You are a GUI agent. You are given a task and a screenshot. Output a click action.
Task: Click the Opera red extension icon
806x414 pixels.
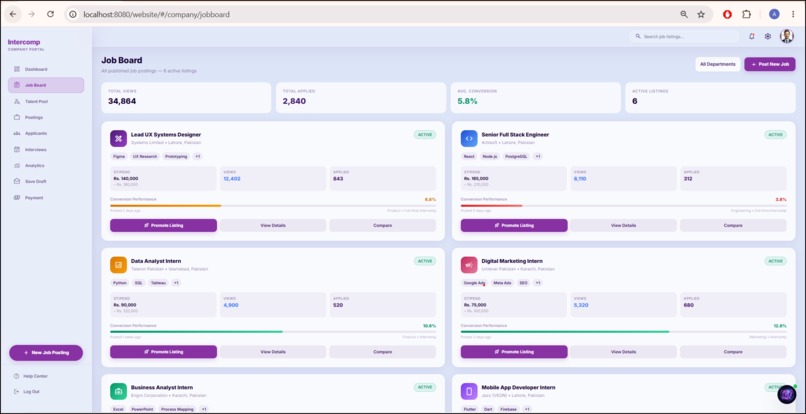(x=727, y=14)
